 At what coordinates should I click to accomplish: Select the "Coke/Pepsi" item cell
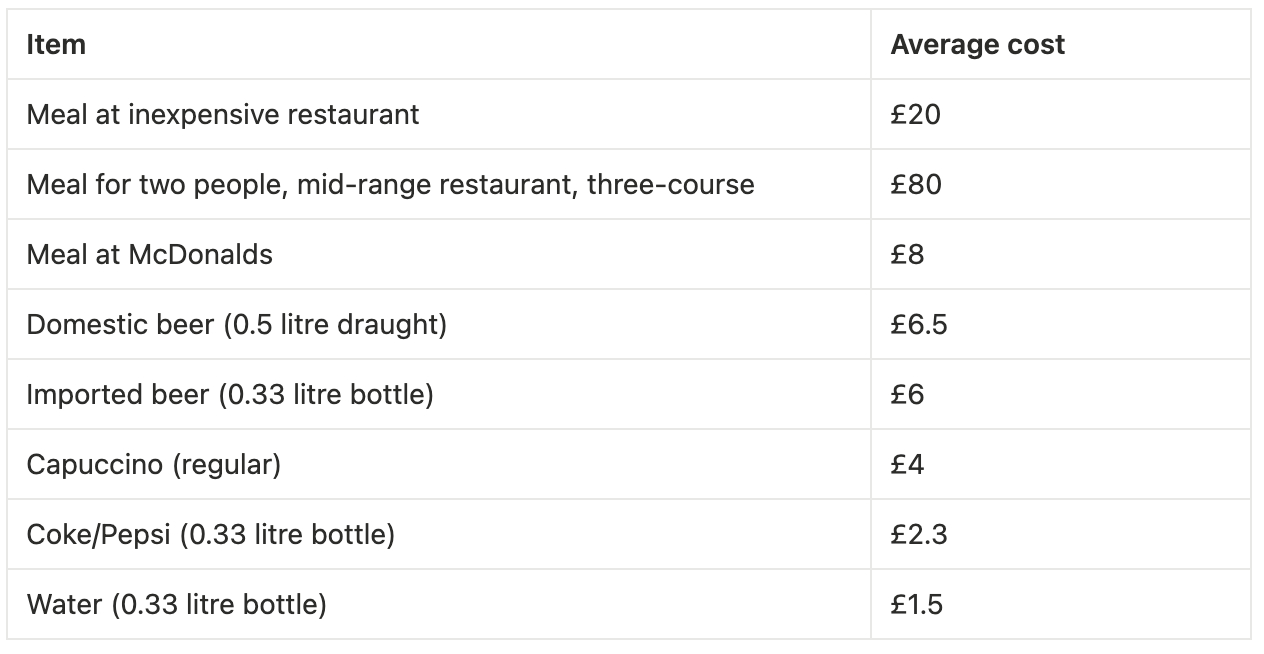[211, 535]
